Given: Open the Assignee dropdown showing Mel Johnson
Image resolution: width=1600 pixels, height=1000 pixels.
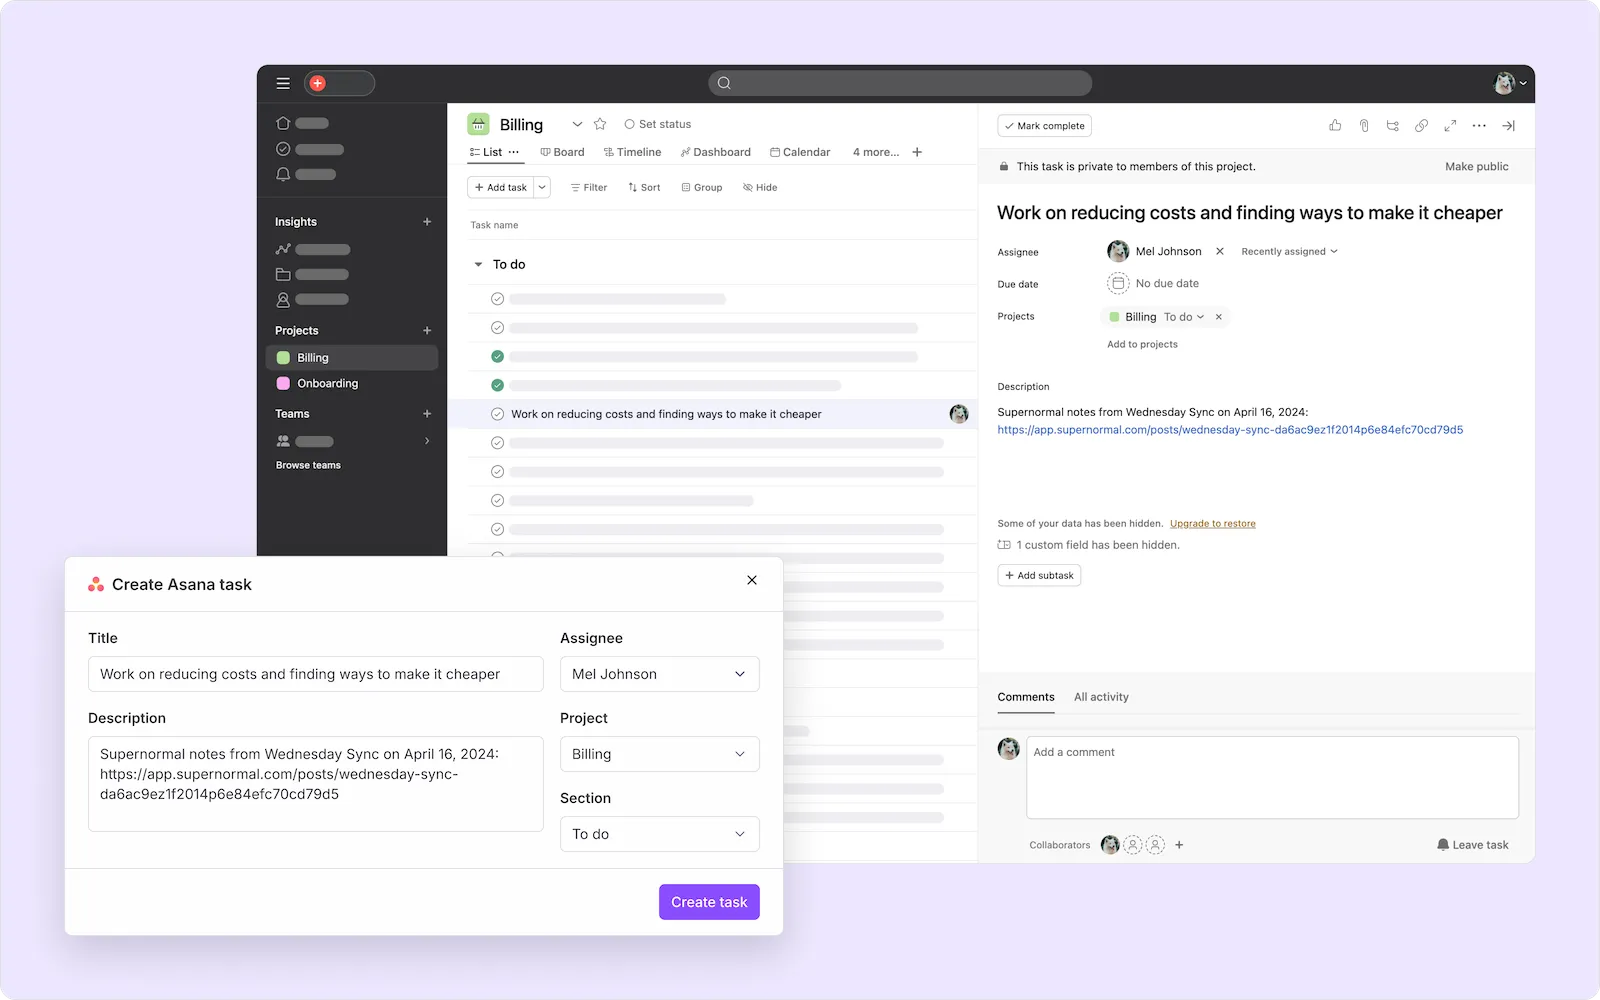Looking at the screenshot, I should click(x=659, y=674).
